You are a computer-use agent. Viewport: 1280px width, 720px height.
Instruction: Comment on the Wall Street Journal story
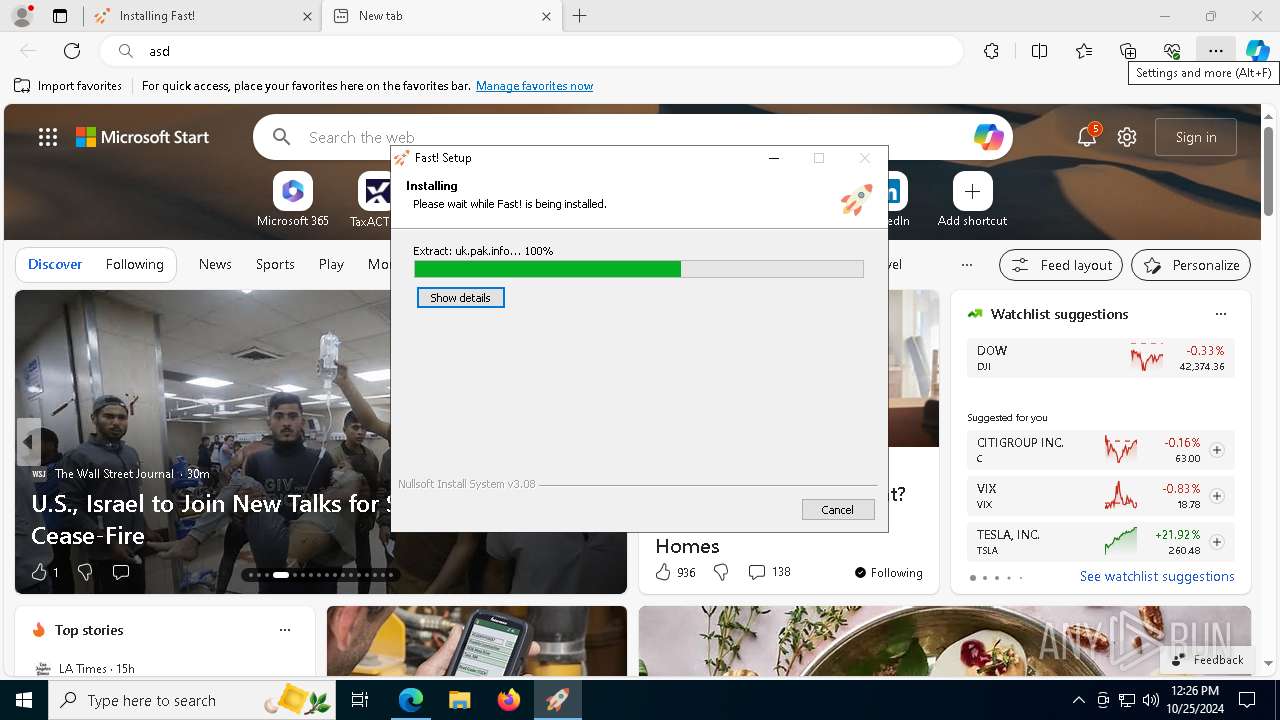point(121,572)
